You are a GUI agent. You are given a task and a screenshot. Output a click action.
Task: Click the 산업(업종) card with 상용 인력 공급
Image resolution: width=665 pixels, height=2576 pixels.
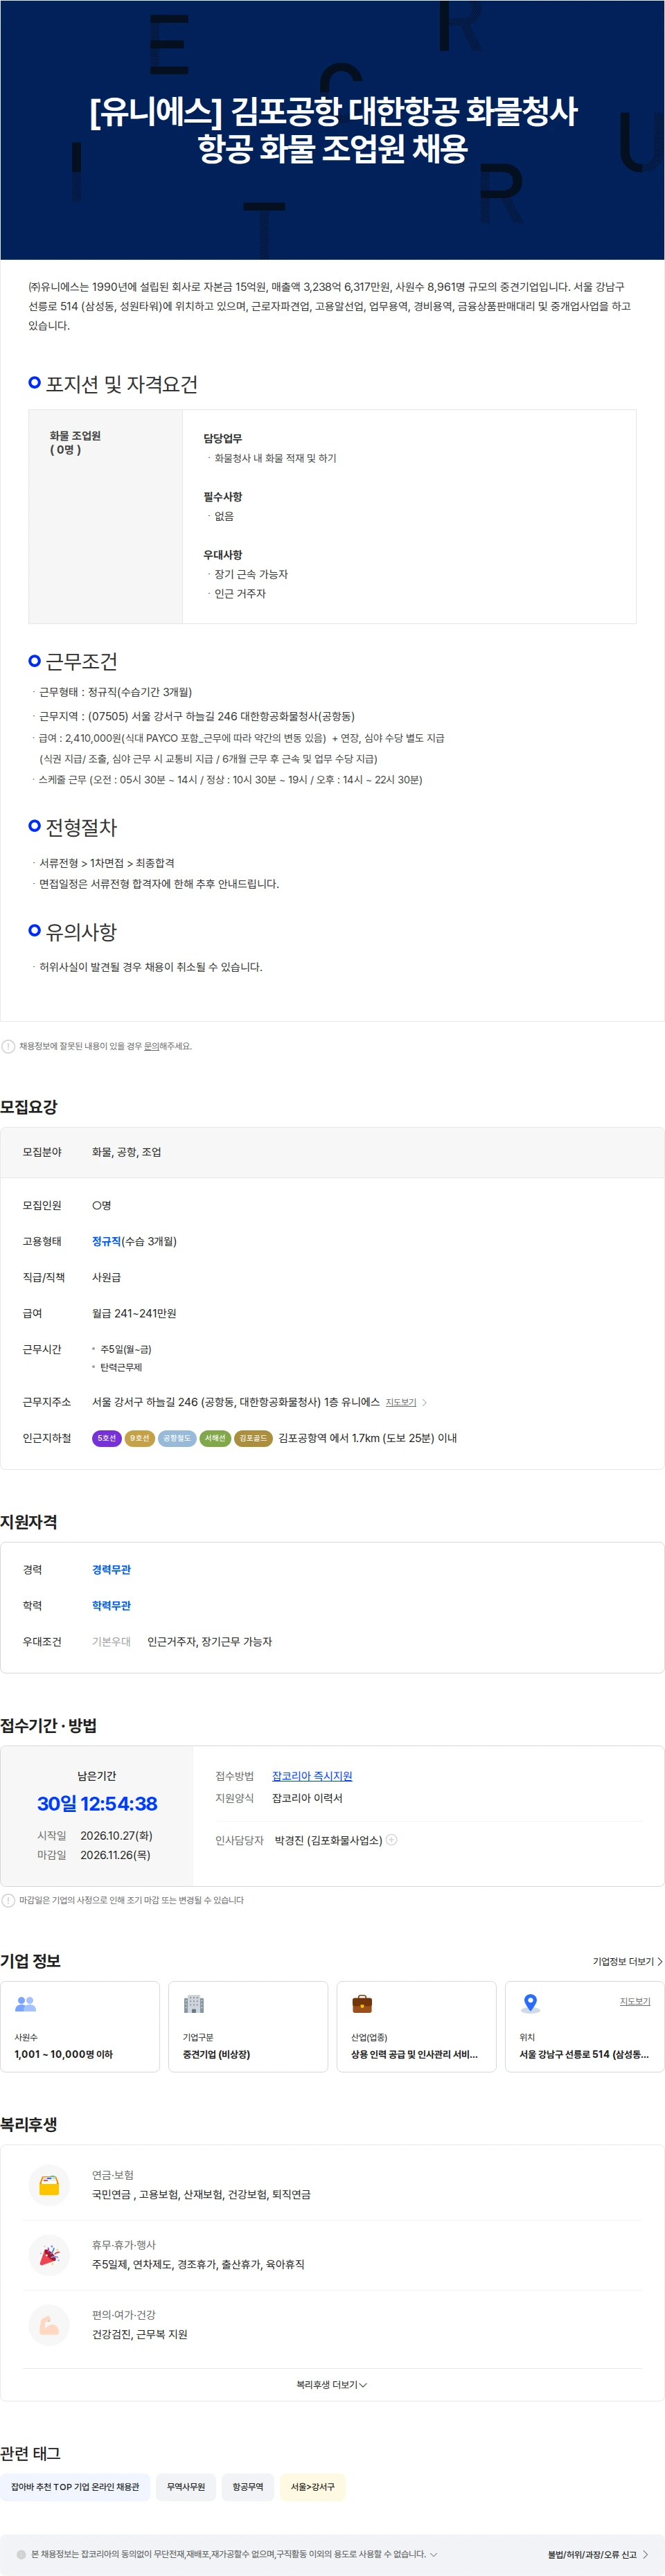pos(416,2027)
